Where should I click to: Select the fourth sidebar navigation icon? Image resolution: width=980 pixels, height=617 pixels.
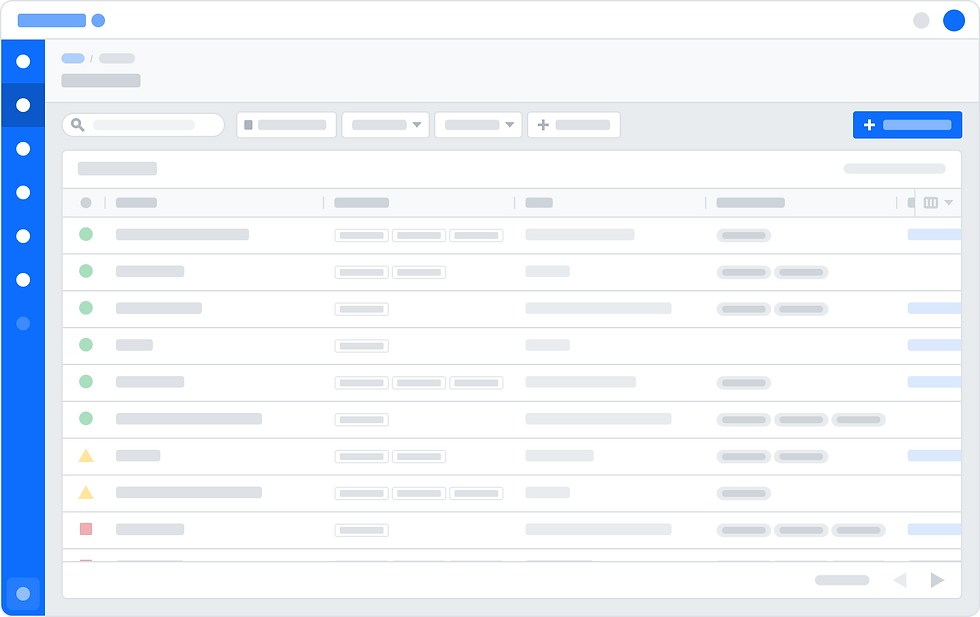pos(23,192)
